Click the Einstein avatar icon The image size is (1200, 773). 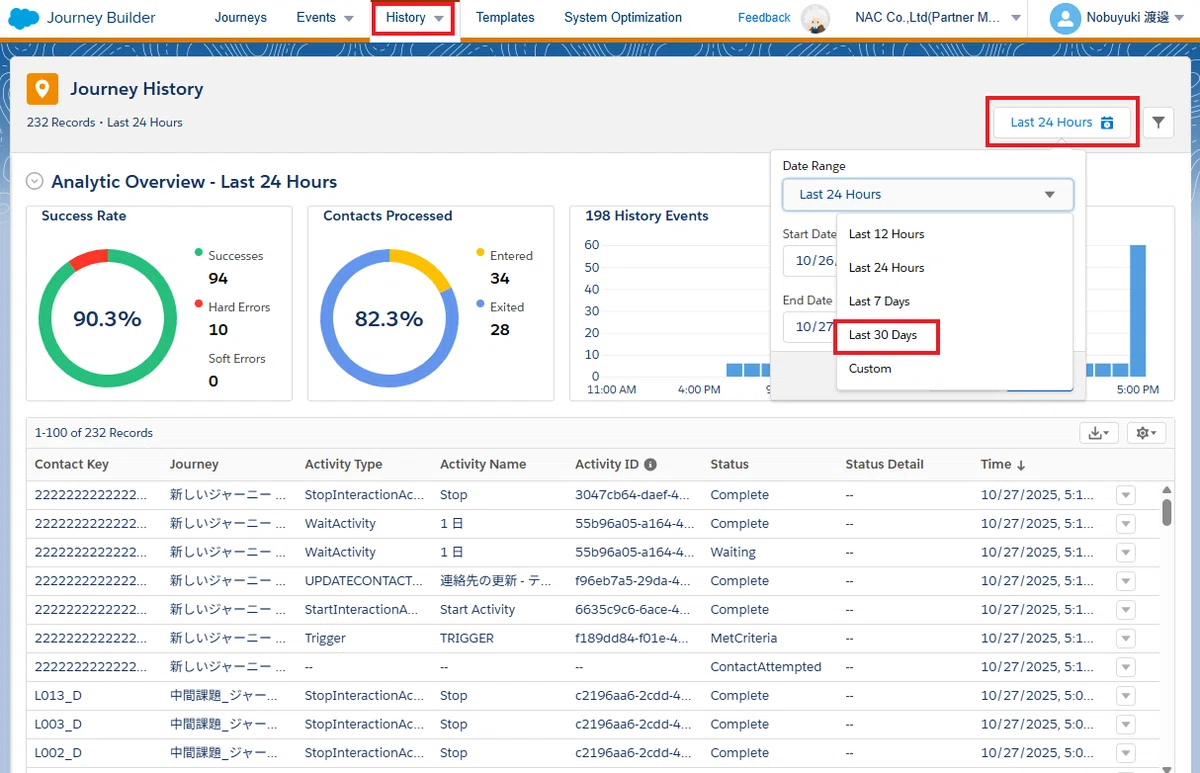pyautogui.click(x=817, y=18)
